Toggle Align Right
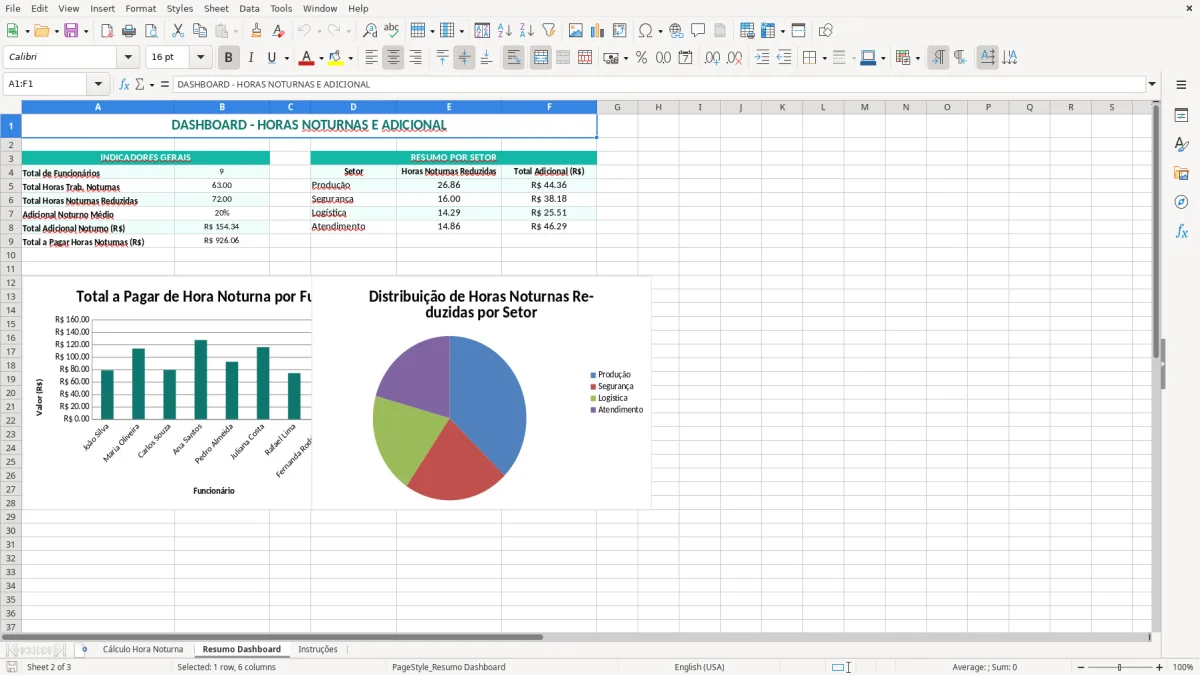This screenshot has width=1200, height=675. [x=415, y=58]
